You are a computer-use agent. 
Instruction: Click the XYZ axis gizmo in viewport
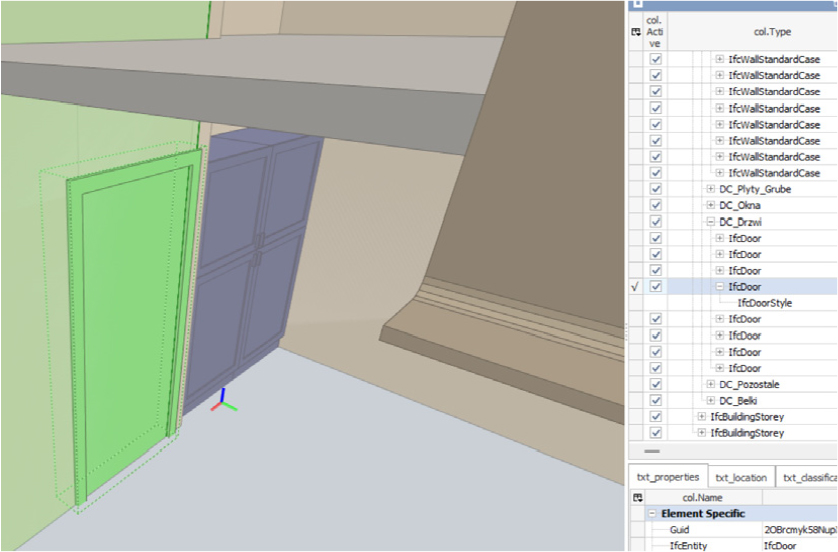pos(223,400)
